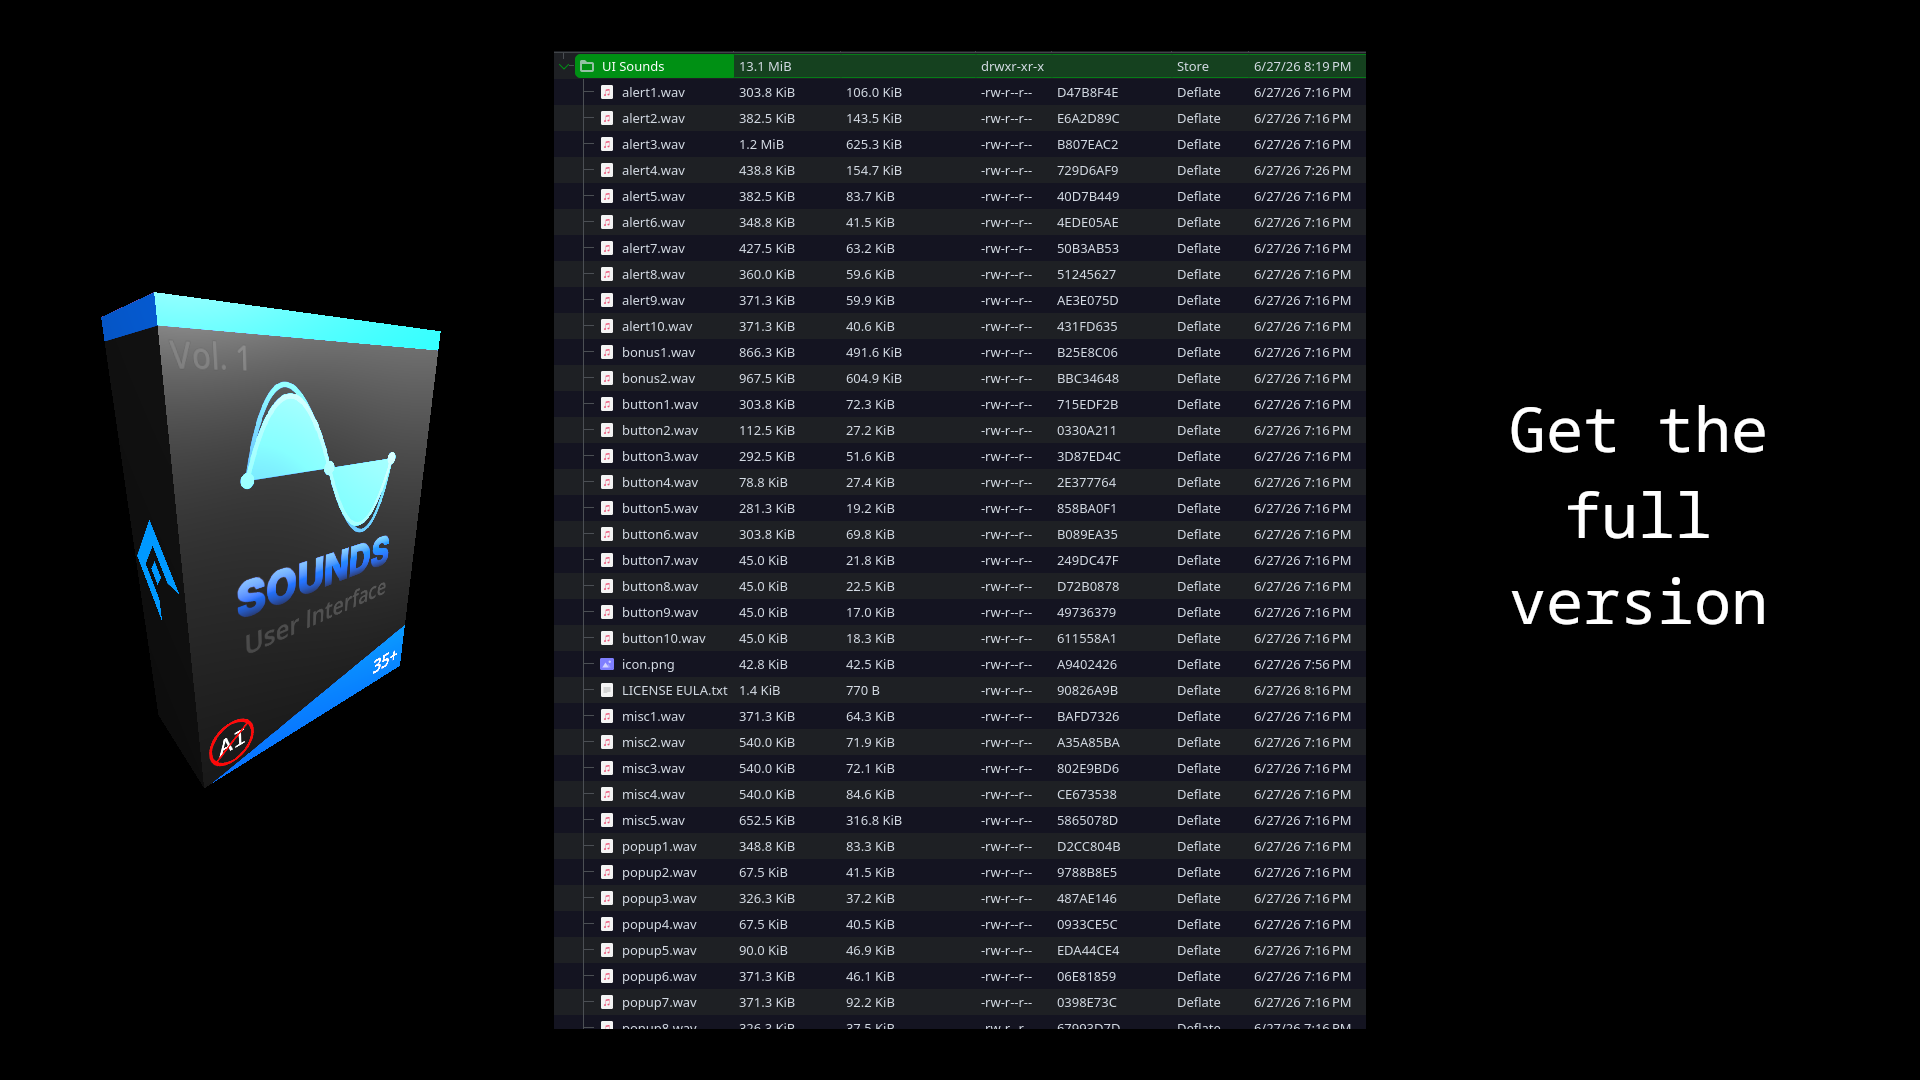This screenshot has width=1920, height=1080.
Task: Click the audio icon beside alert6.wav
Action: pos(606,222)
